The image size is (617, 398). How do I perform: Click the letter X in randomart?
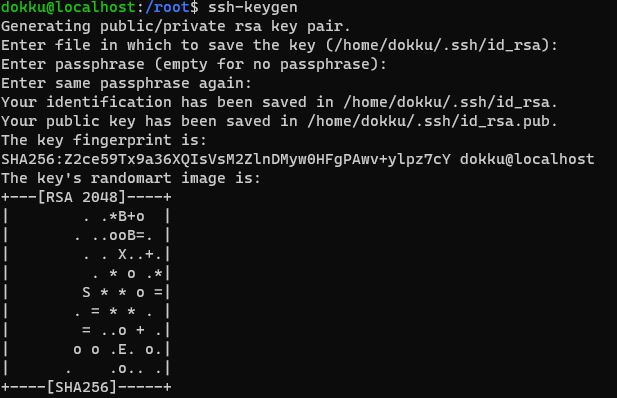122,254
